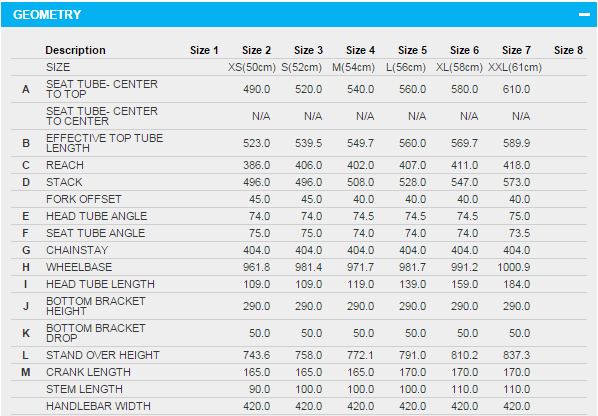
Task: Click the HEAD TUBE ANGLE row label
Action: 96,216
